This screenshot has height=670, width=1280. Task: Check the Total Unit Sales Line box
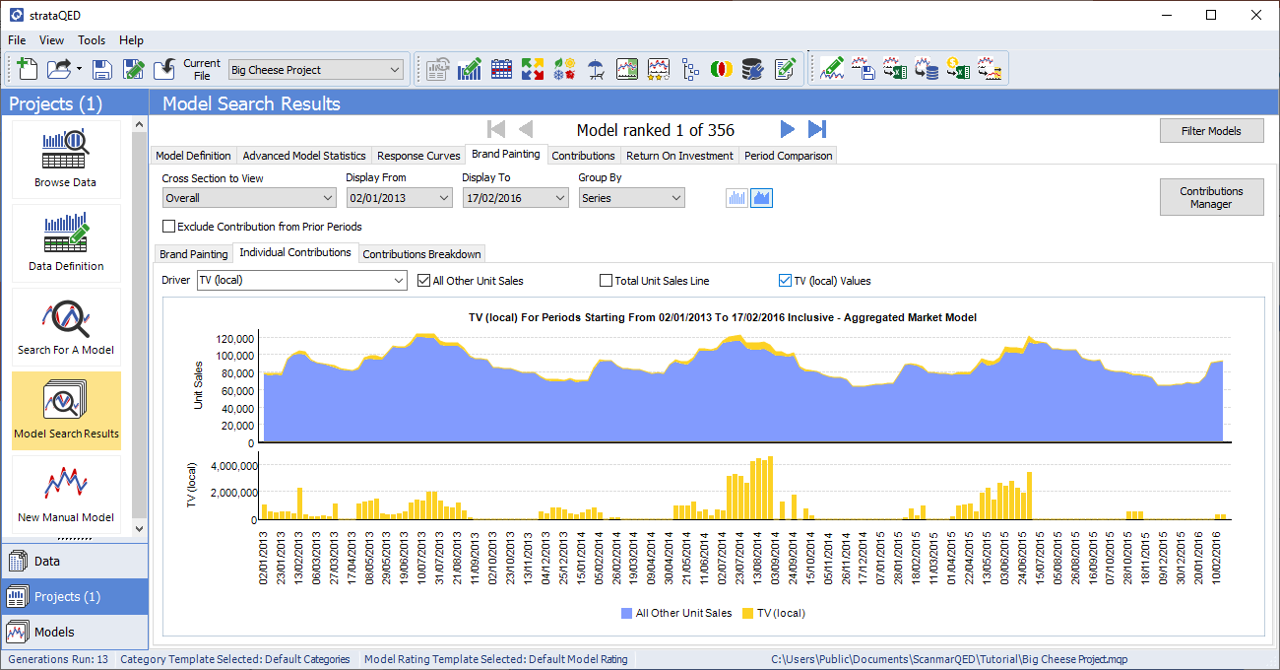click(606, 281)
